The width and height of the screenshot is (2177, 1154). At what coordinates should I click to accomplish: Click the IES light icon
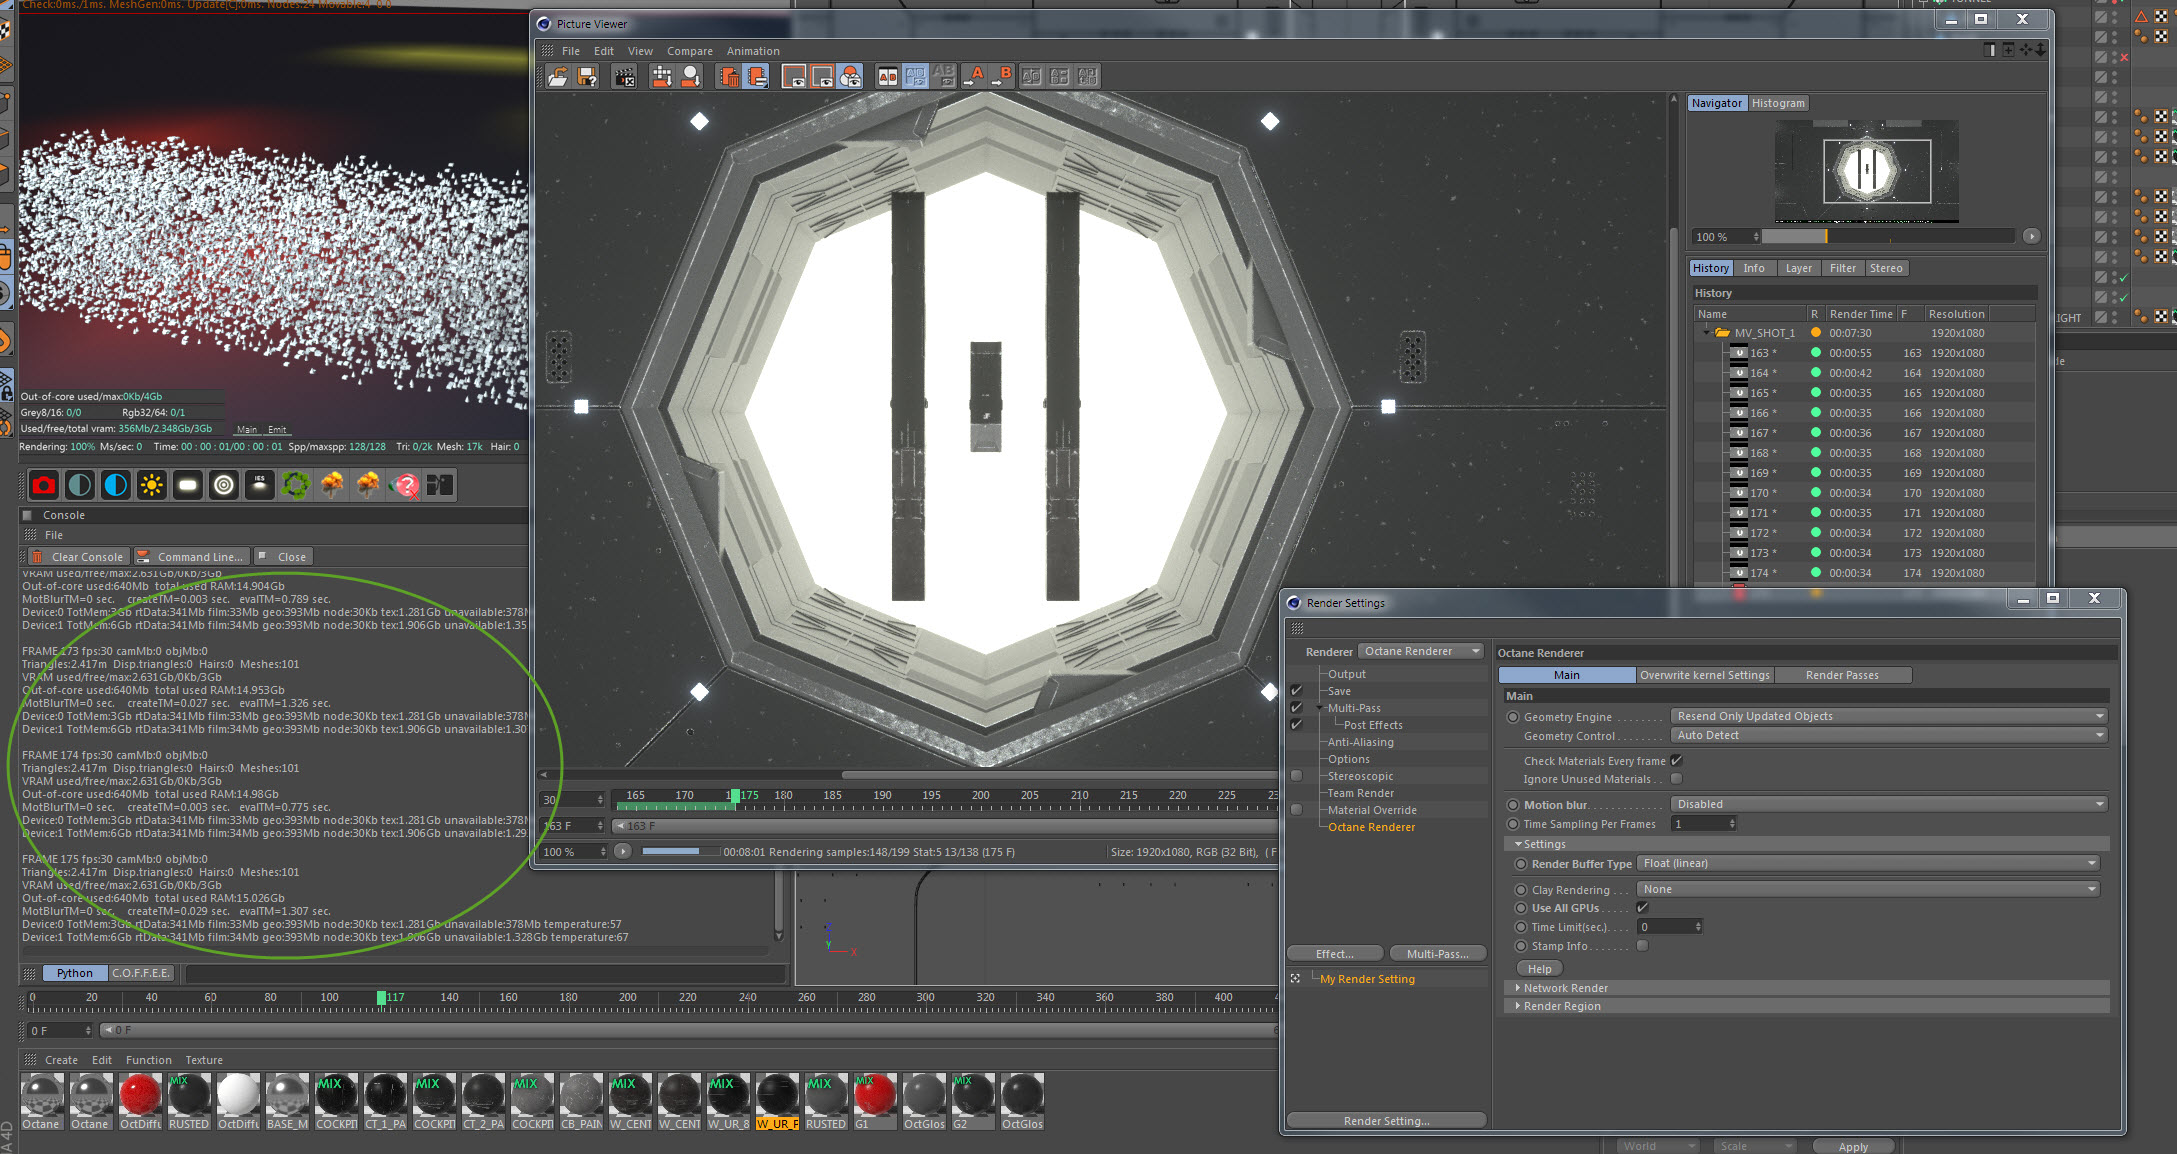260,486
